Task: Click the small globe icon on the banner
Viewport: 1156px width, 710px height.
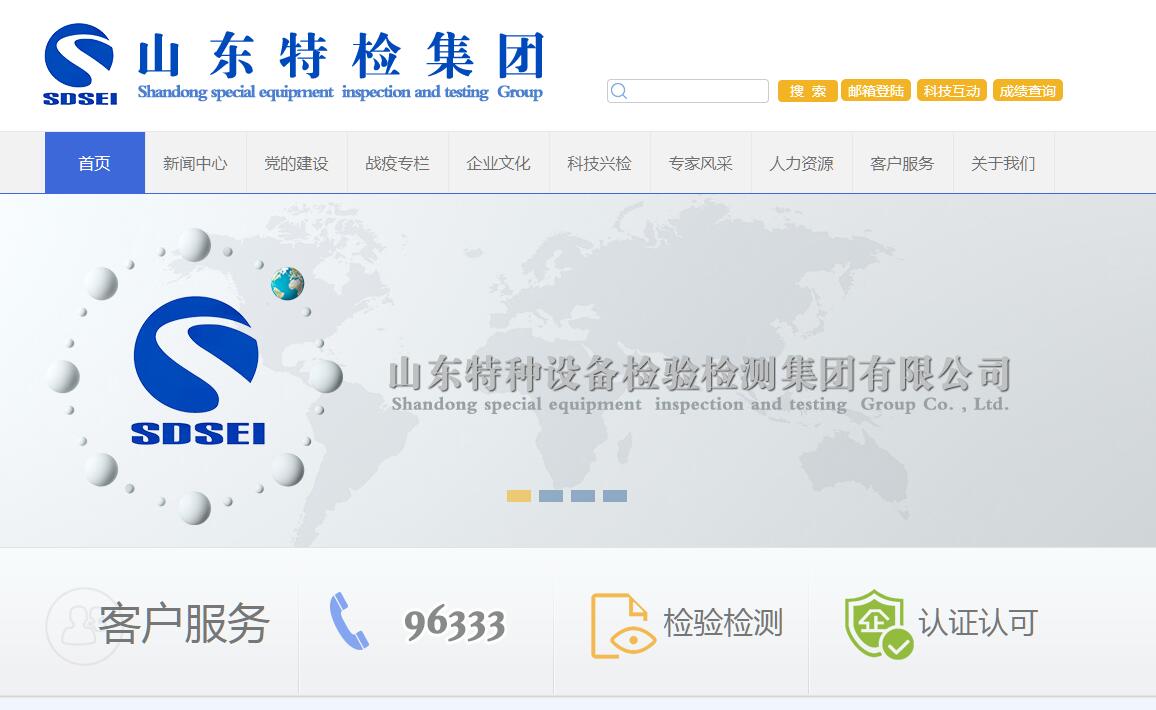Action: [x=287, y=284]
